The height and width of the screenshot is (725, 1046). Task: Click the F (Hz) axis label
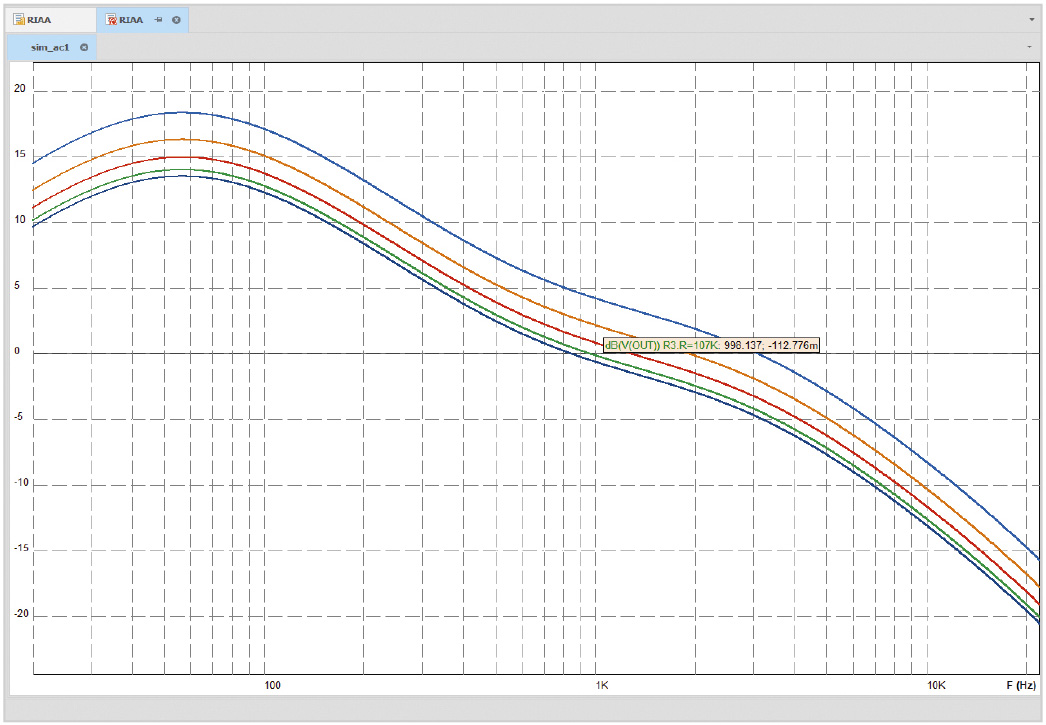click(x=1021, y=686)
